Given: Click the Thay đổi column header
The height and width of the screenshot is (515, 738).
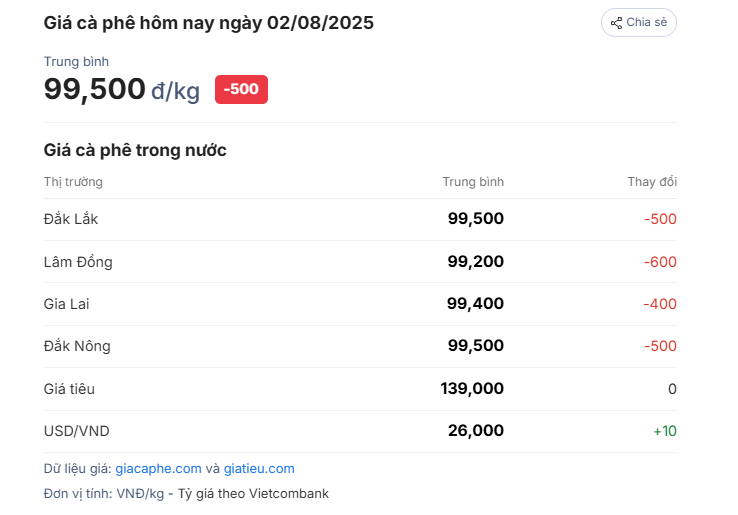Looking at the screenshot, I should (652, 182).
